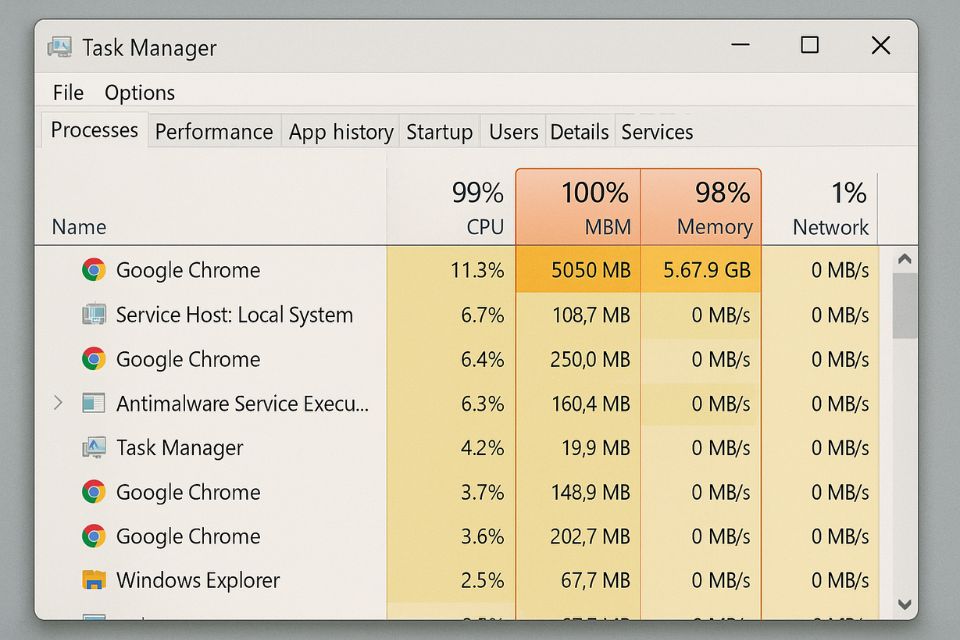Click the Chrome icon on the 3.7% CPU row
Screen dimensions: 960x640
click(94, 492)
